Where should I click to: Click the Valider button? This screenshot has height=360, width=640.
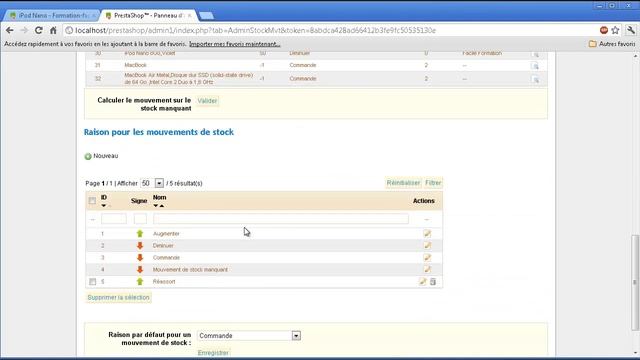point(207,101)
